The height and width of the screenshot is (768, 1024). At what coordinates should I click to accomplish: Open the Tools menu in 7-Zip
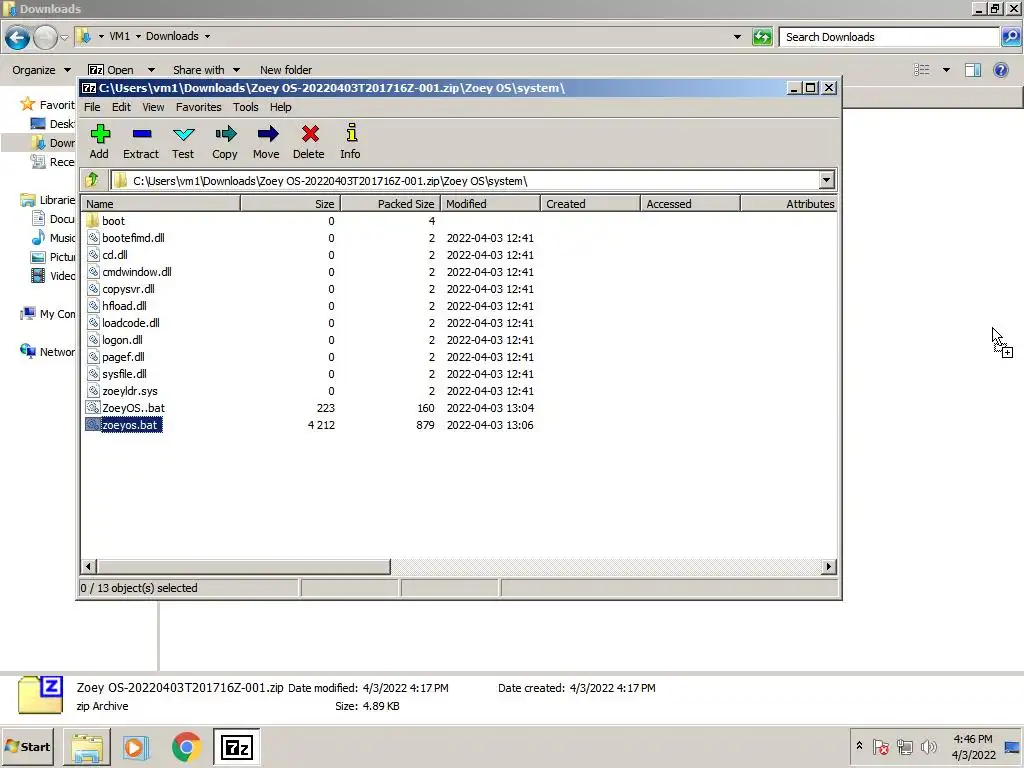[x=246, y=107]
